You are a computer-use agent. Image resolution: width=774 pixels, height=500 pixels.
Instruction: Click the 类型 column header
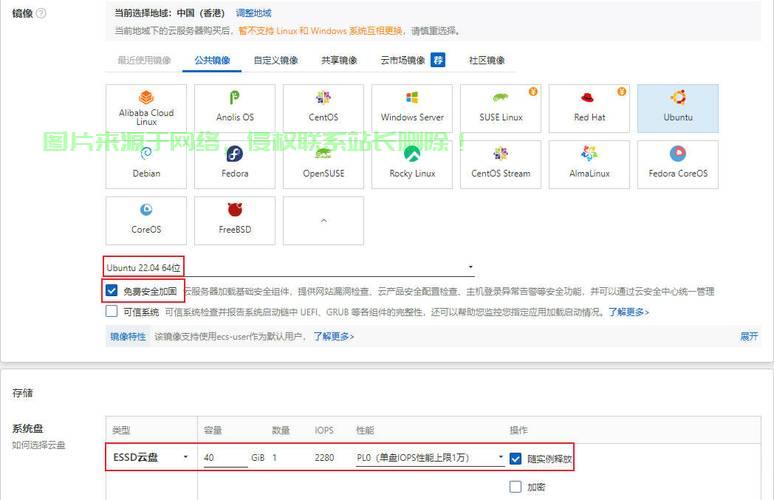(x=121, y=430)
